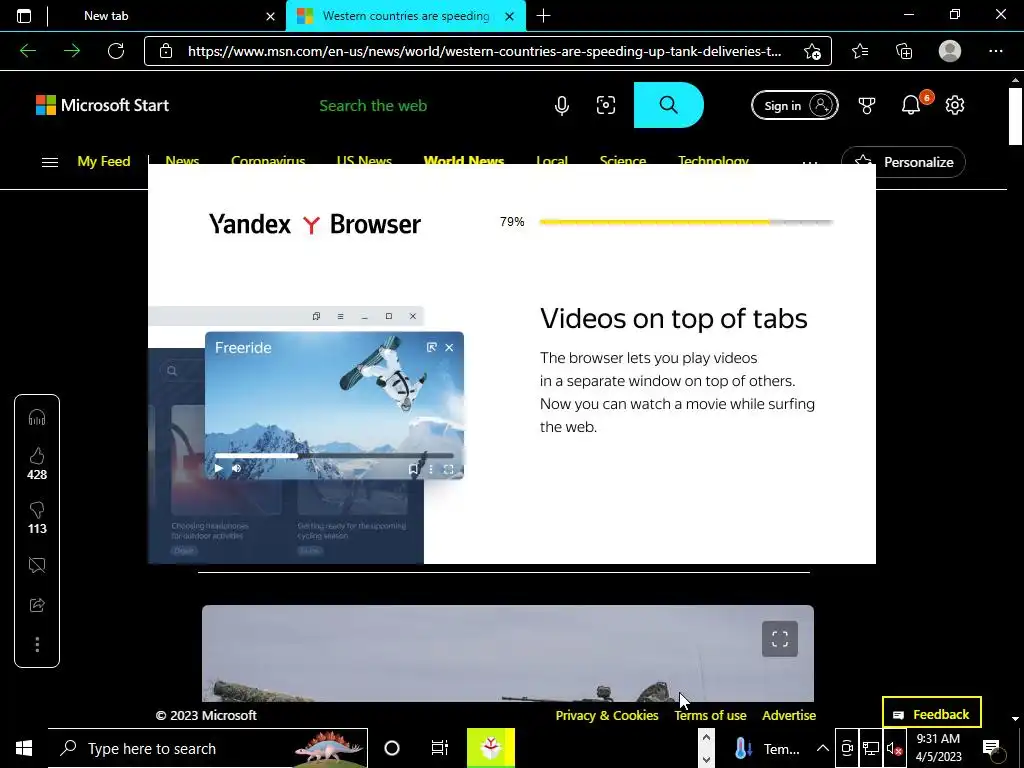Open the network tray icon
Image resolution: width=1024 pixels, height=768 pixels.
click(871, 748)
